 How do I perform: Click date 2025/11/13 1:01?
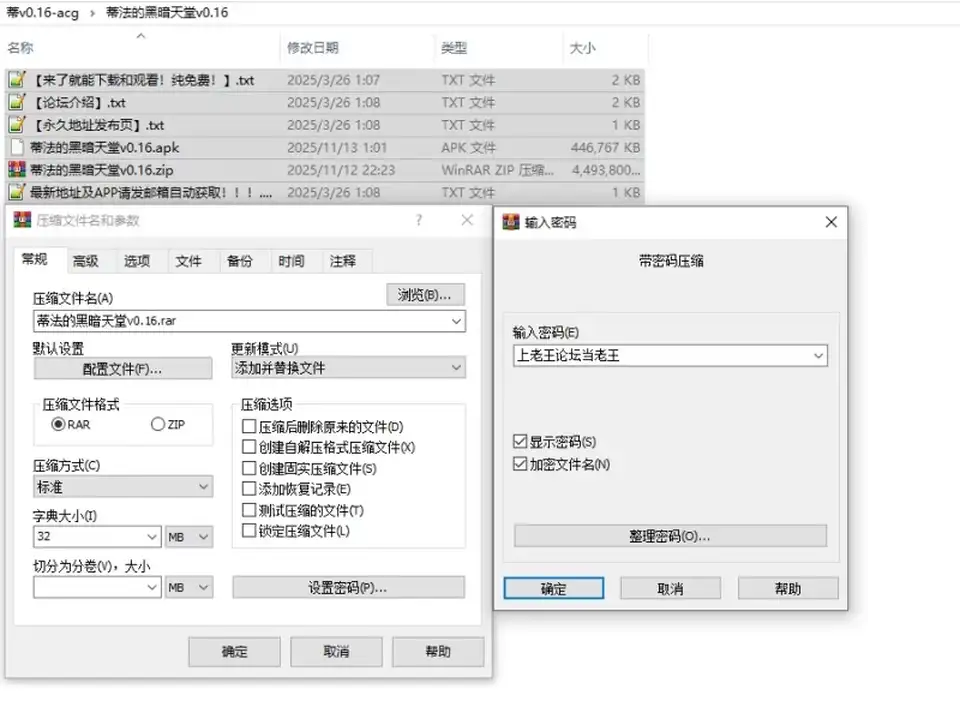337,147
